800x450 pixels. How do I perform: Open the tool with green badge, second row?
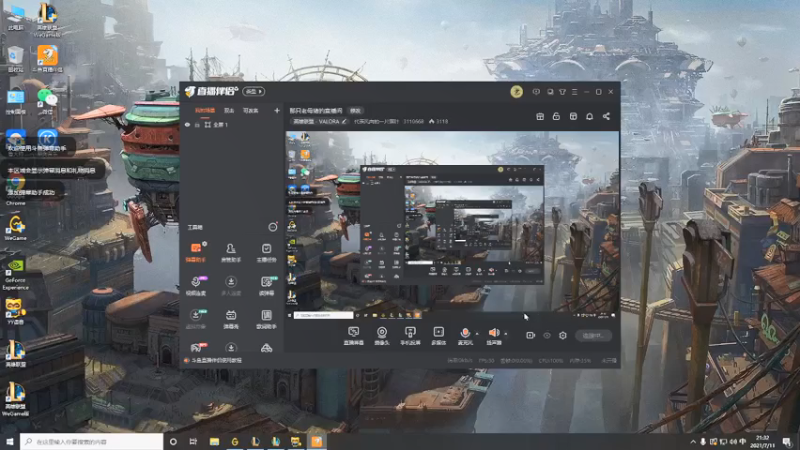267,286
